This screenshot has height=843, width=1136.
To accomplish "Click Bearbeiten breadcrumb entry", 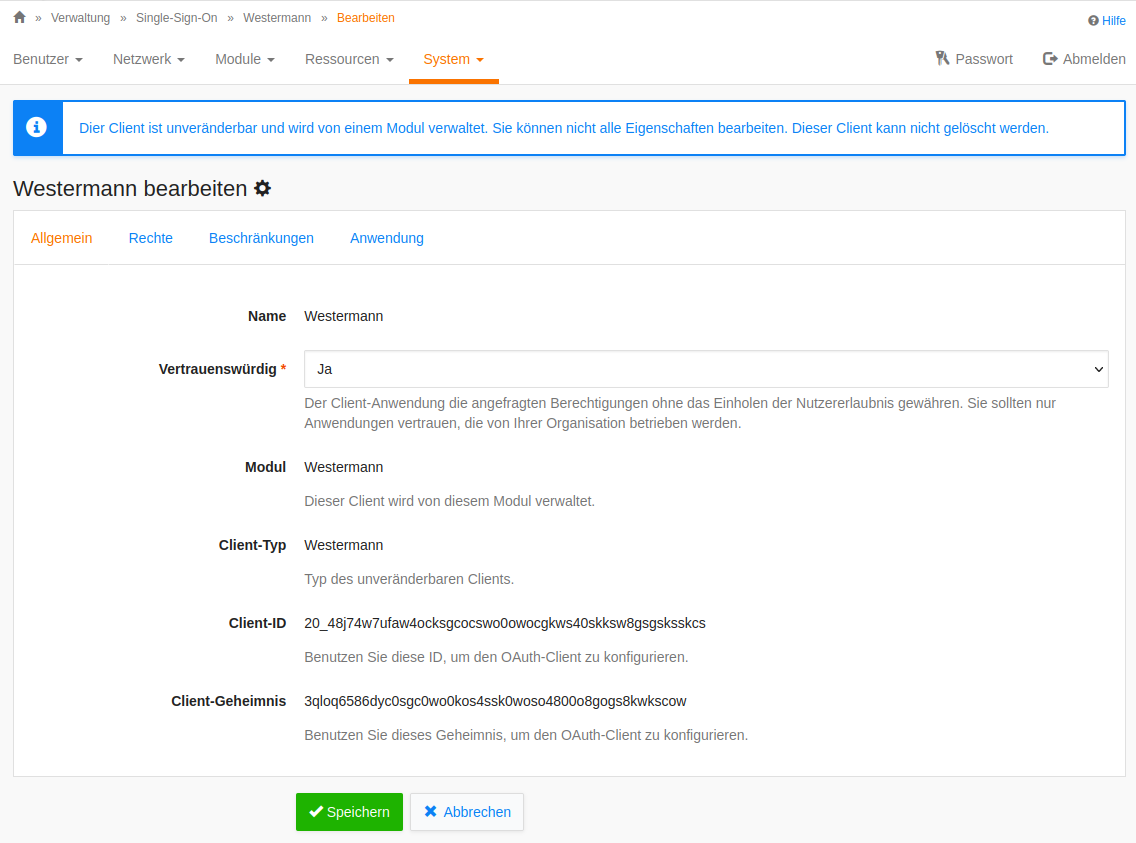I will [x=366, y=18].
